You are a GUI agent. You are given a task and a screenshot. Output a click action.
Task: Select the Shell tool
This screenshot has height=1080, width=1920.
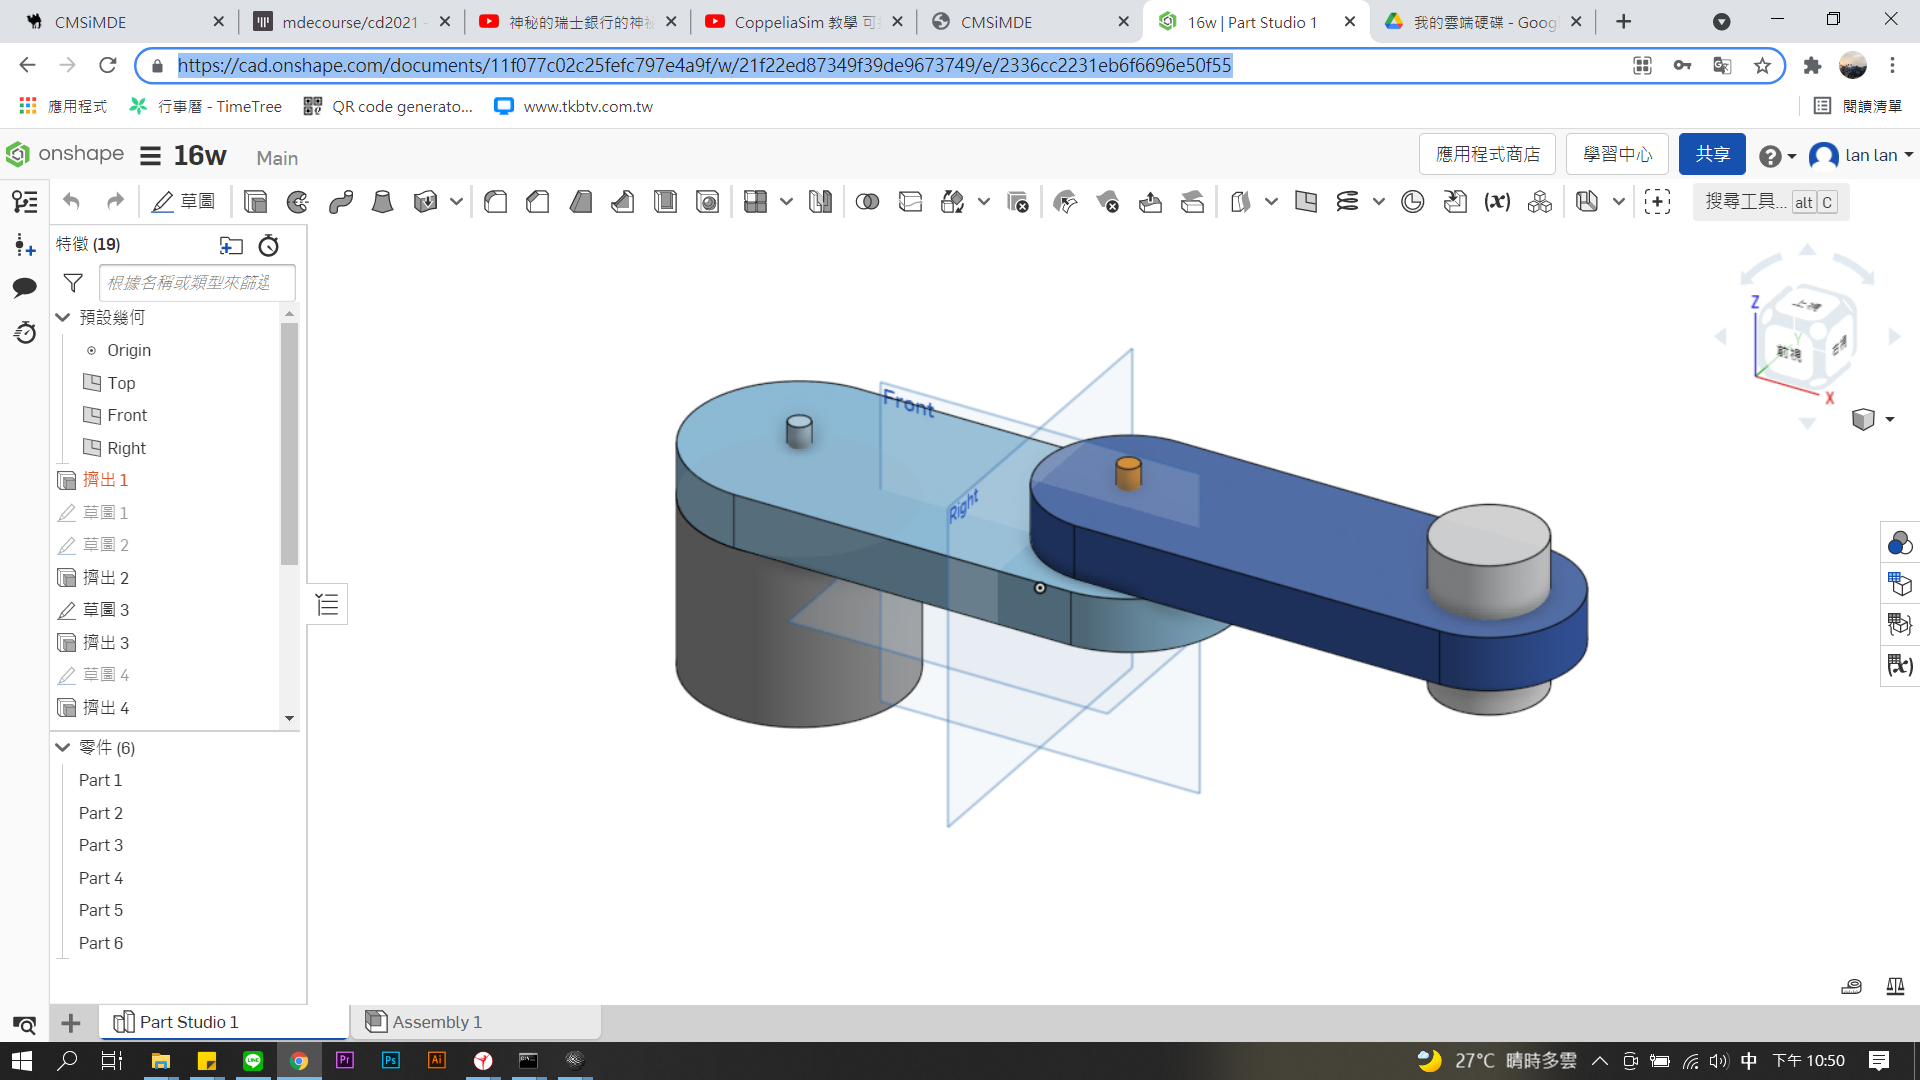click(665, 202)
